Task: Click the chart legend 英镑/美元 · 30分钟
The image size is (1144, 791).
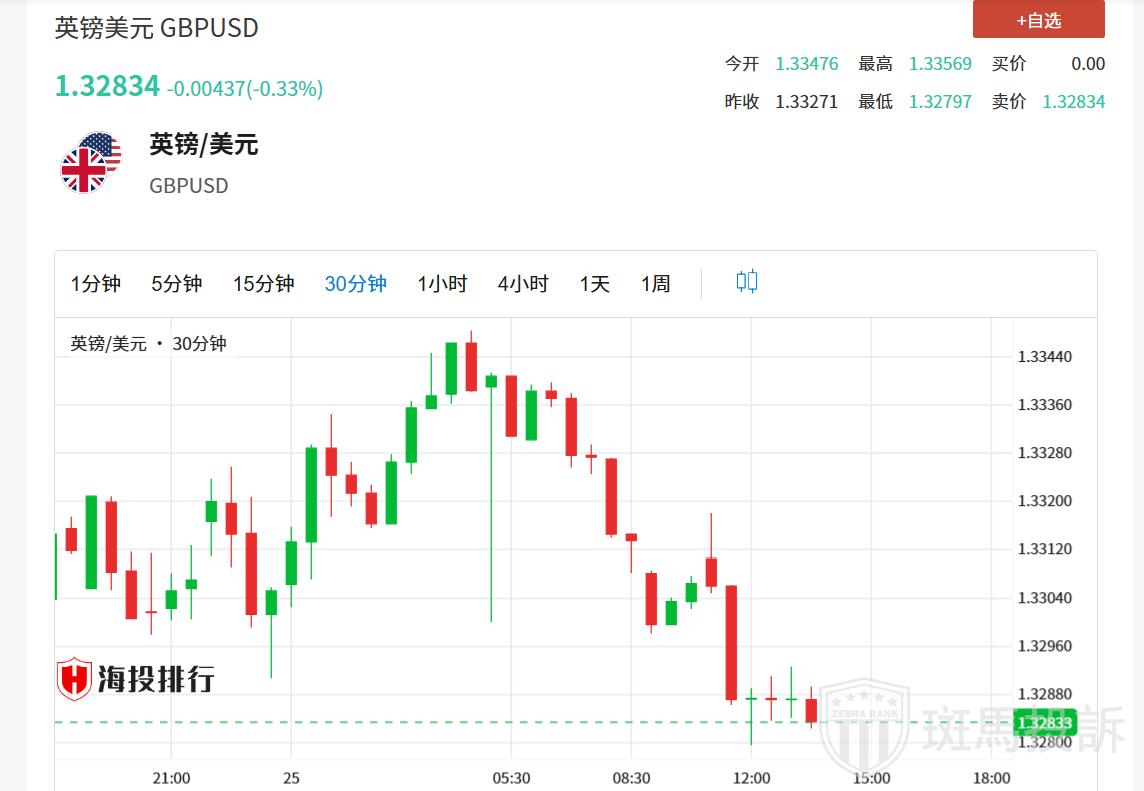Action: pos(149,344)
